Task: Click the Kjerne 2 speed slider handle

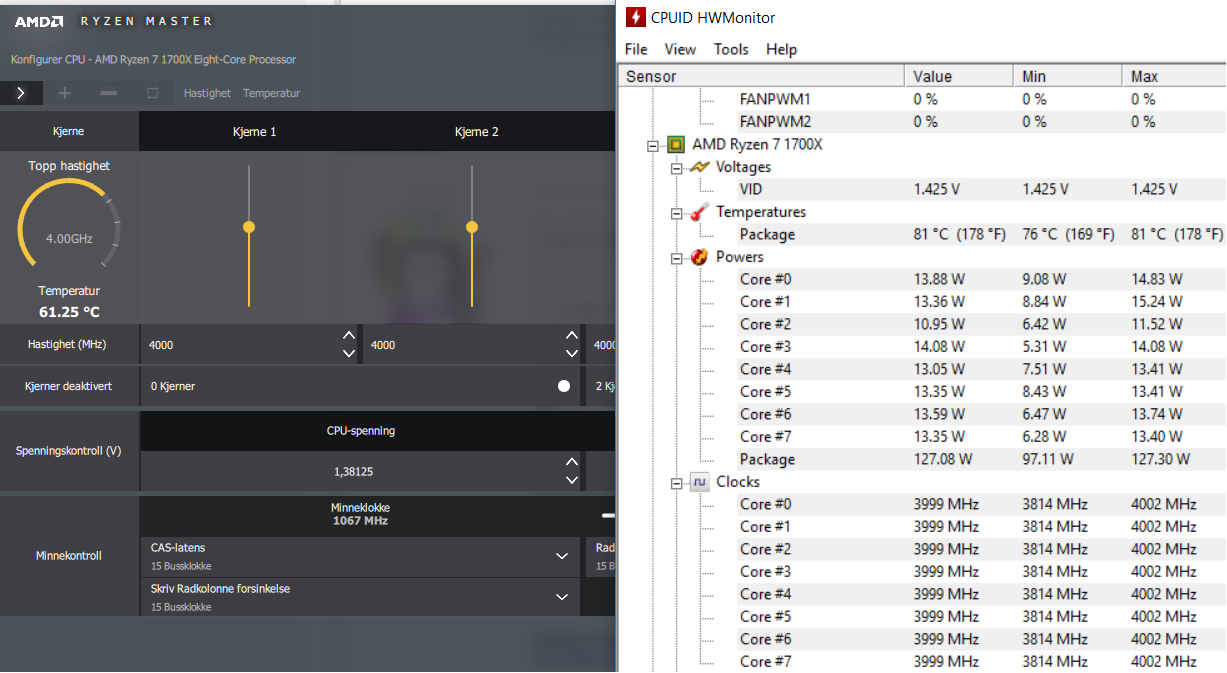Action: pos(472,227)
